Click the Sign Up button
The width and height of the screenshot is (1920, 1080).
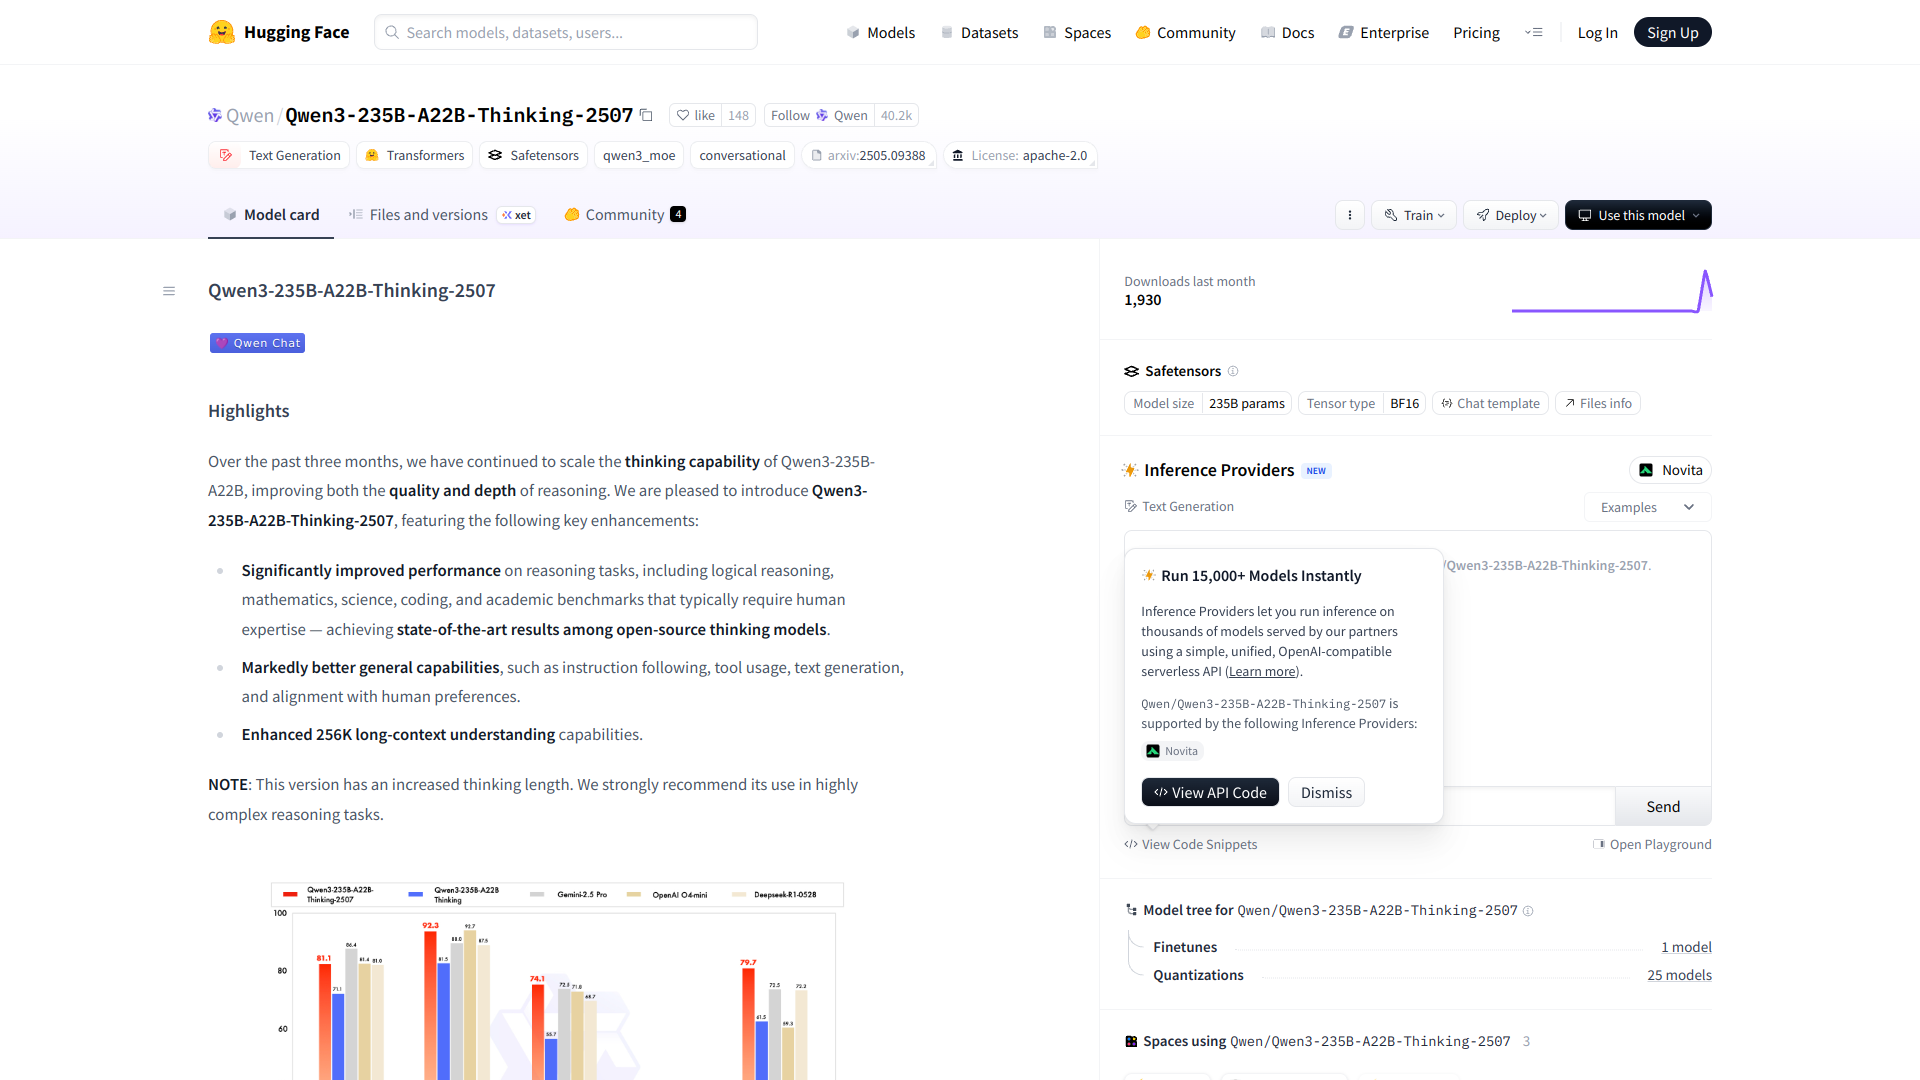(x=1672, y=32)
